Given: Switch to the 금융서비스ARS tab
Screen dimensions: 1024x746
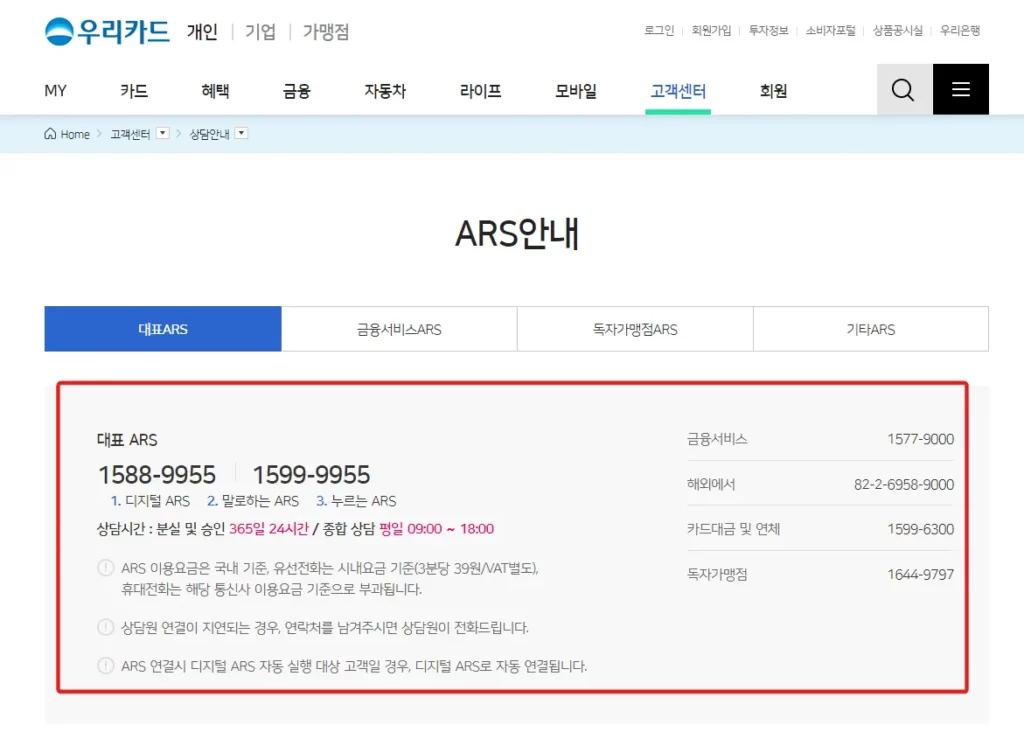Looking at the screenshot, I should click(399, 329).
